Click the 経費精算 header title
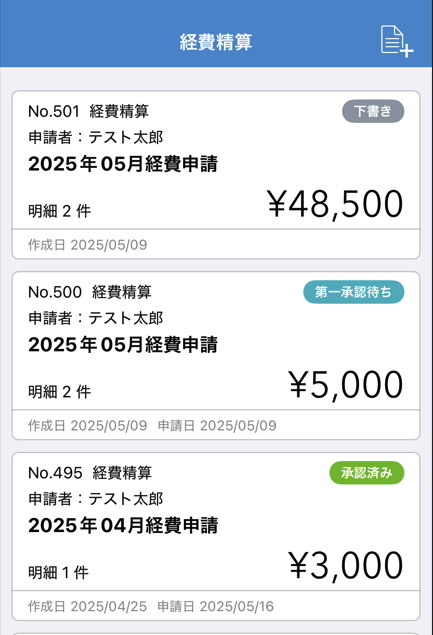This screenshot has width=433, height=635. (x=216, y=42)
